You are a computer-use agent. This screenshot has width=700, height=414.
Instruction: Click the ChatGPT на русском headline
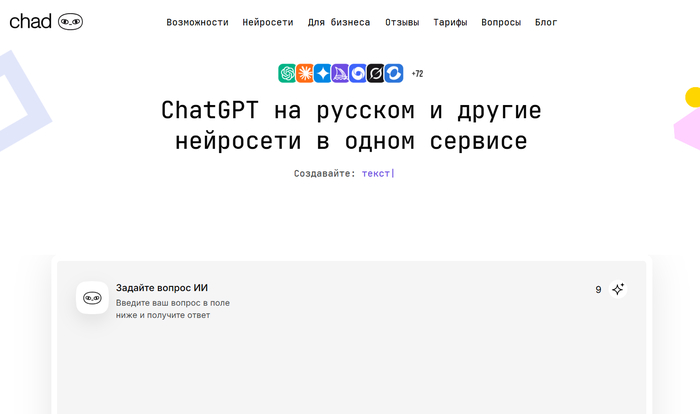[351, 125]
